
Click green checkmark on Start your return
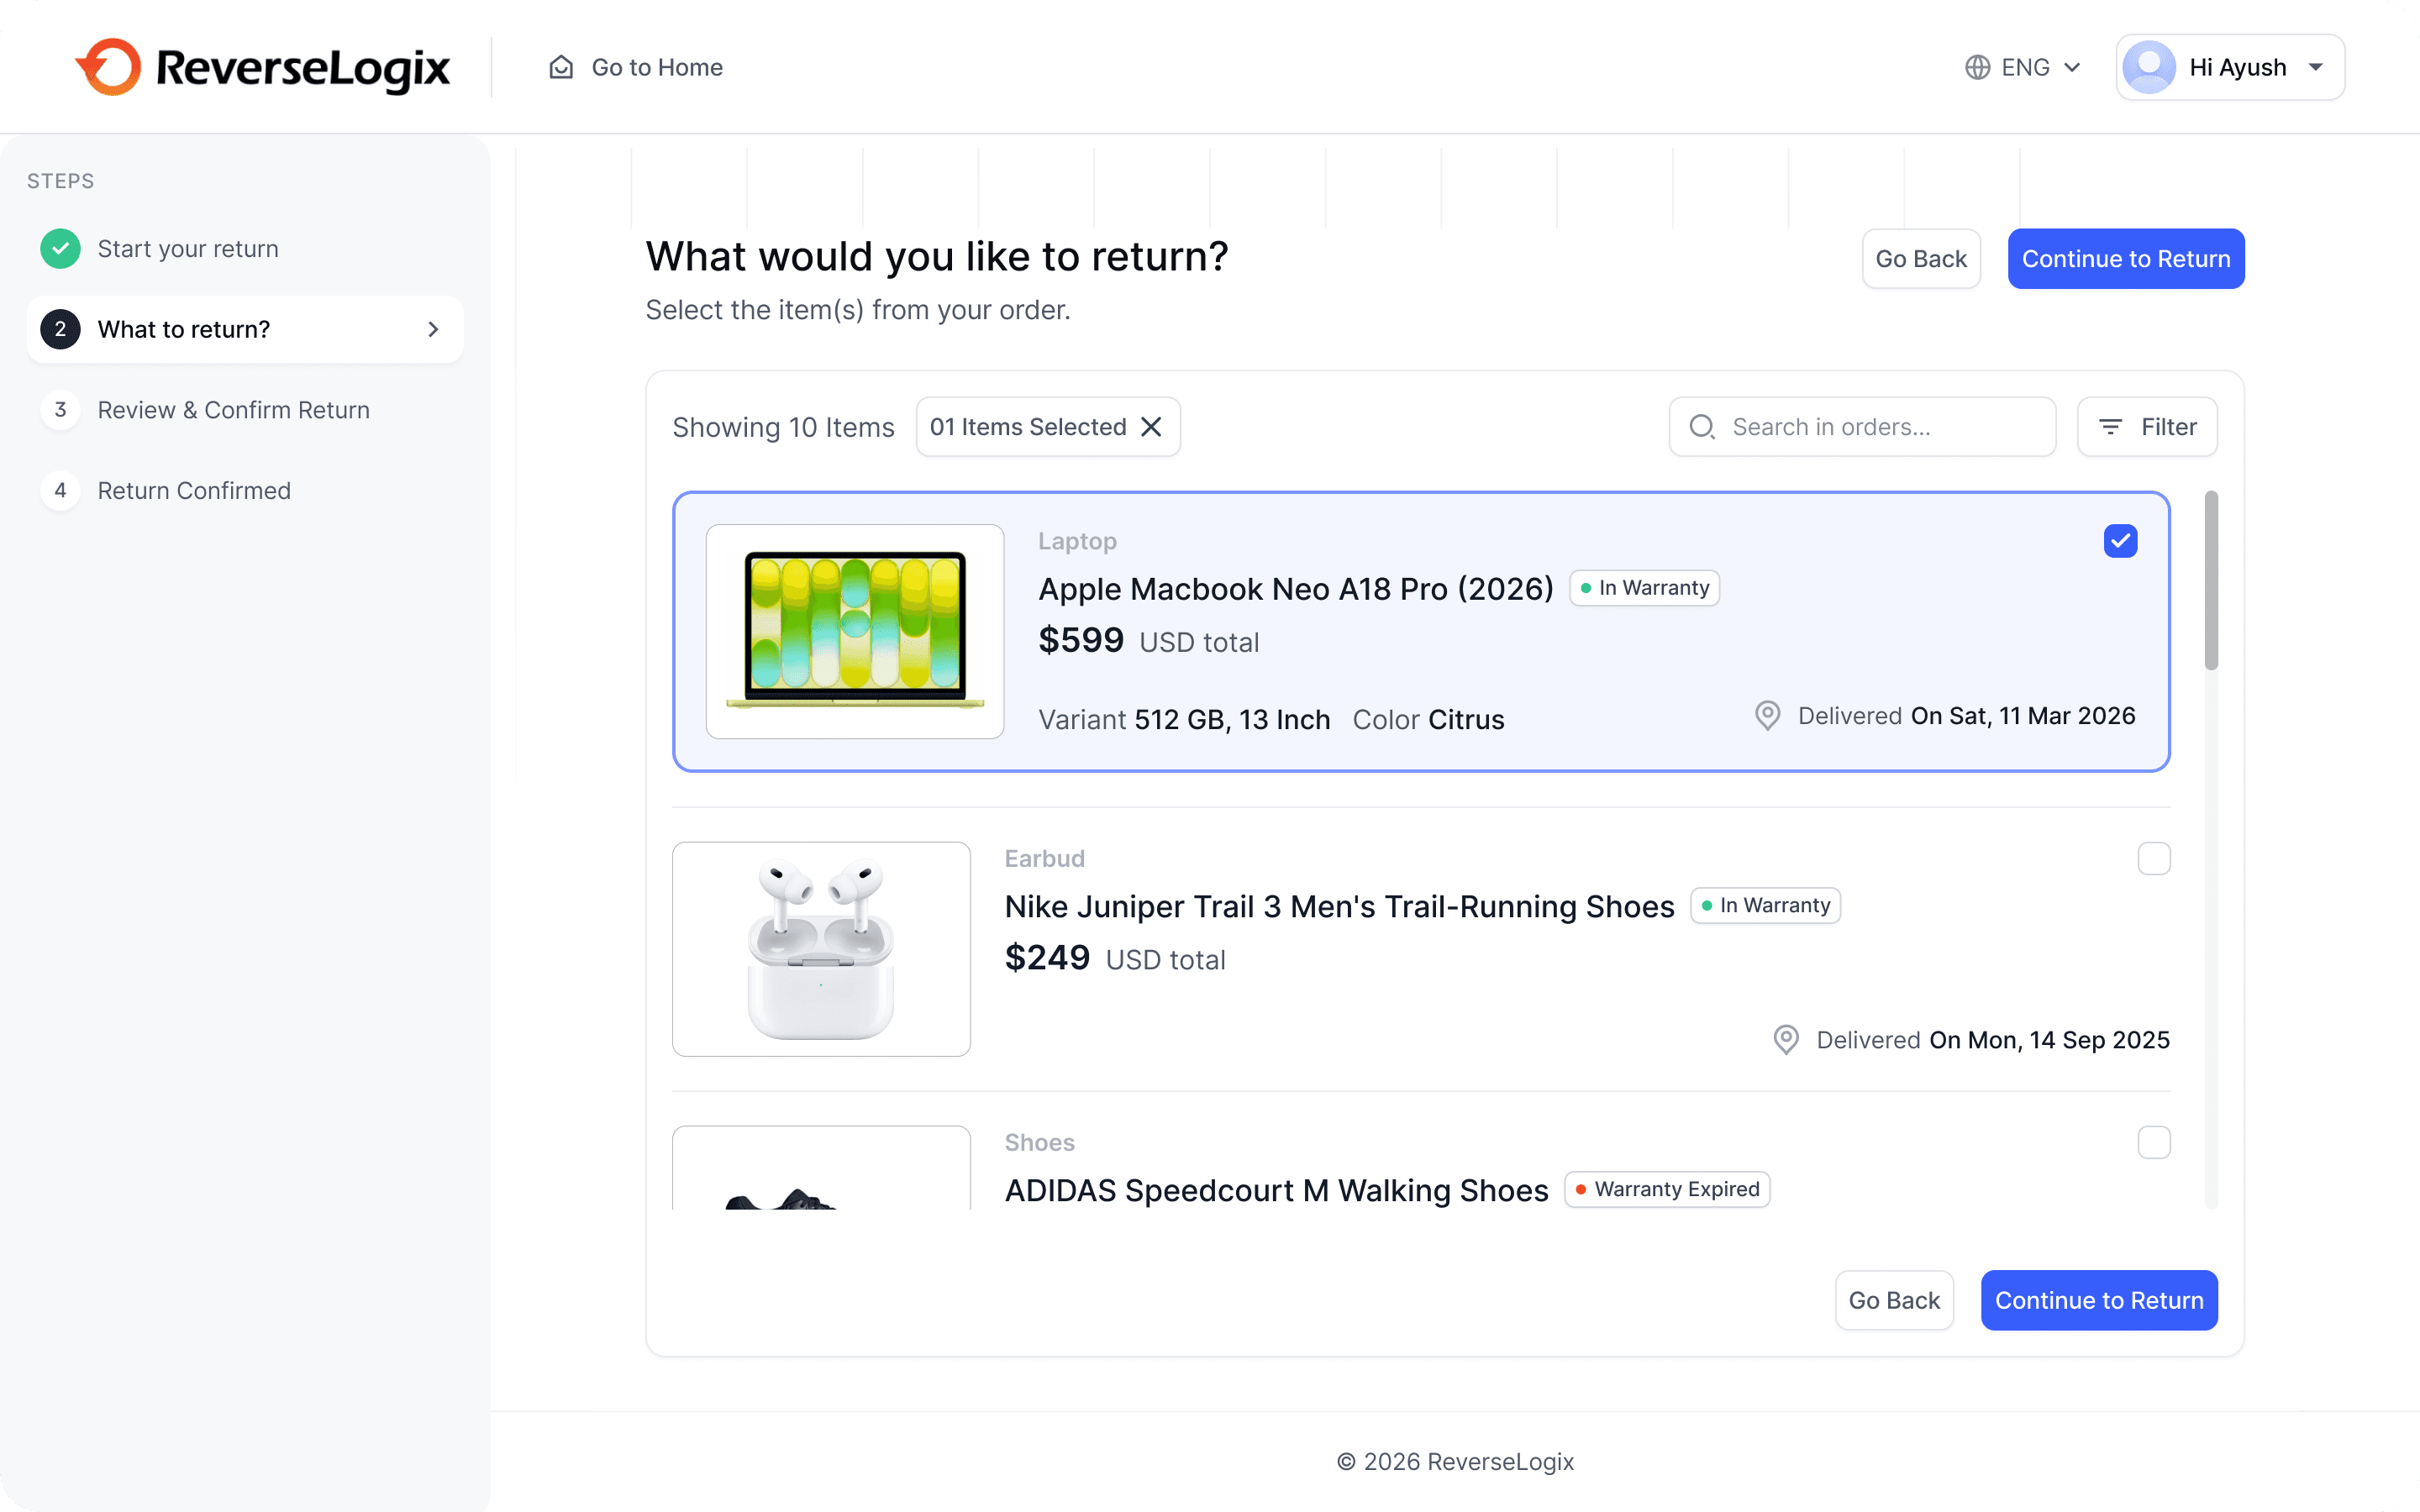(60, 249)
